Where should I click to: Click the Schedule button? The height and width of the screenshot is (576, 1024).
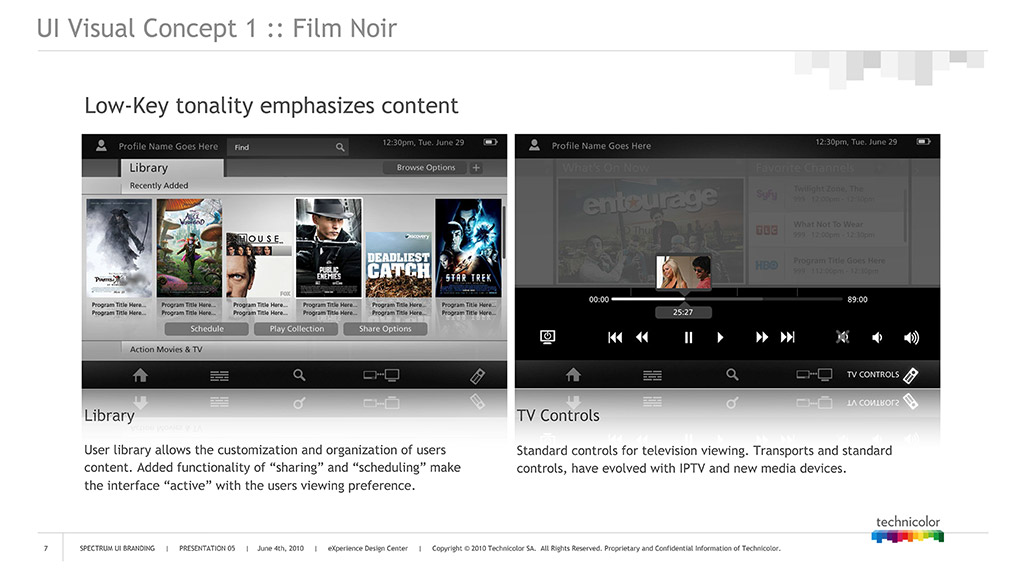(207, 329)
